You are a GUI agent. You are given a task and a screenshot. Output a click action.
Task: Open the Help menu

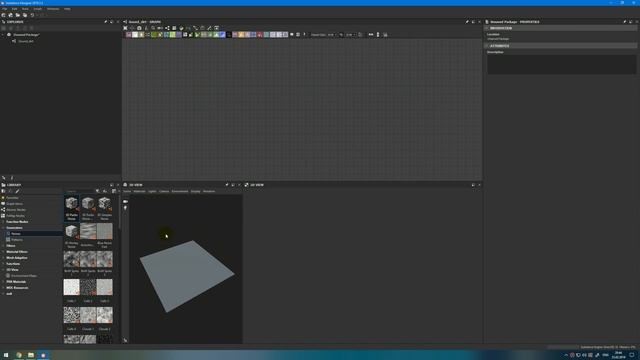coord(67,9)
